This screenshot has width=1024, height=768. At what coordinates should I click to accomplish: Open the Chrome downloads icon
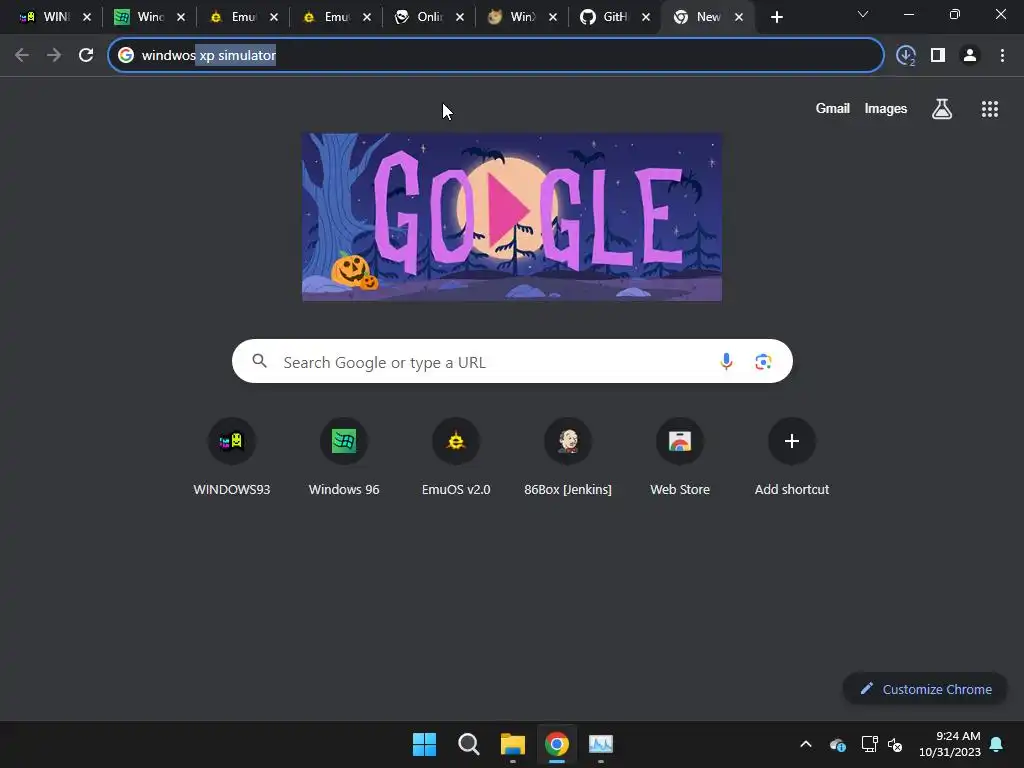tap(906, 56)
